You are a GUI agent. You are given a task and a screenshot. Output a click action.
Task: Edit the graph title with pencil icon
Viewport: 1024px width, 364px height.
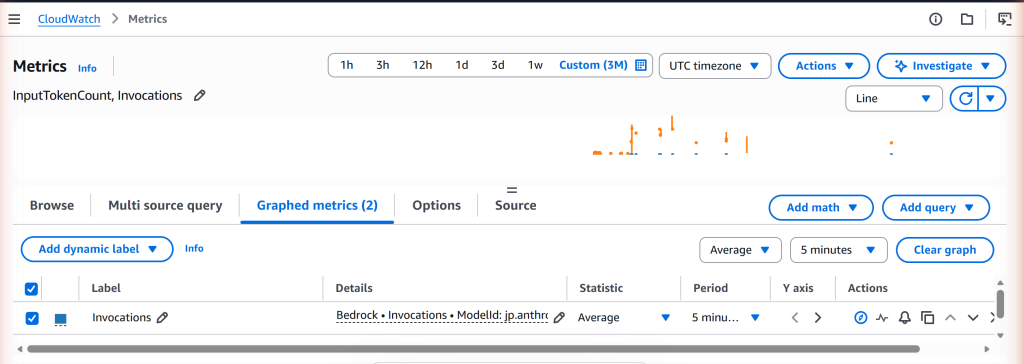click(x=200, y=95)
